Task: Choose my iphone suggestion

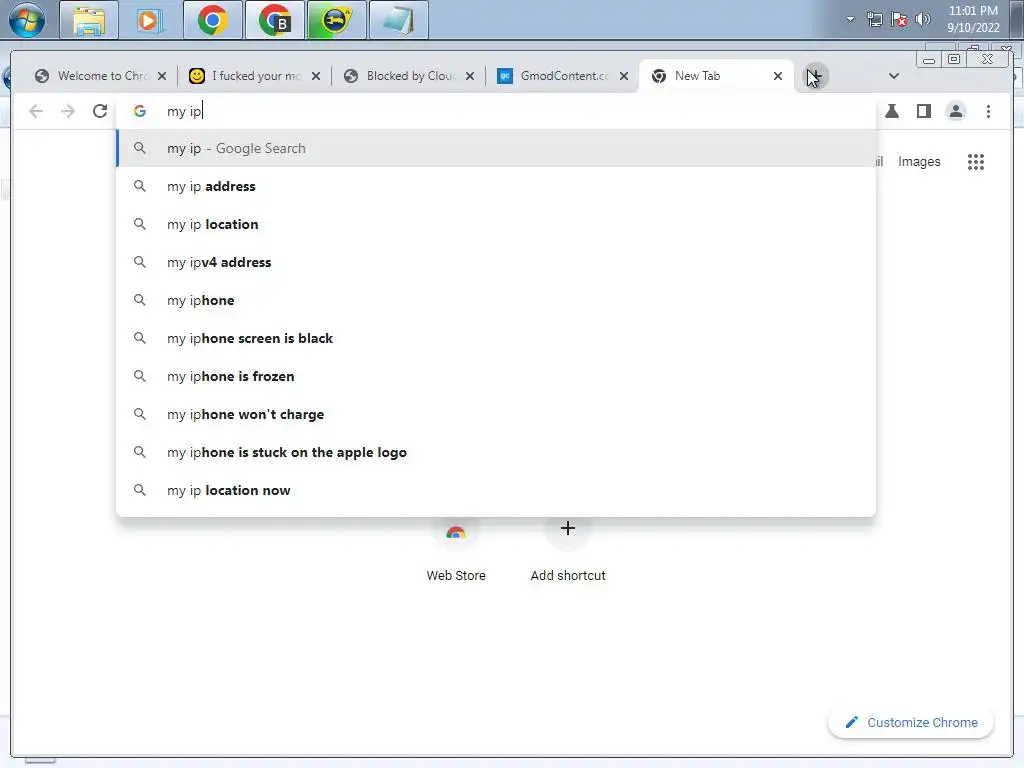Action: pos(496,300)
